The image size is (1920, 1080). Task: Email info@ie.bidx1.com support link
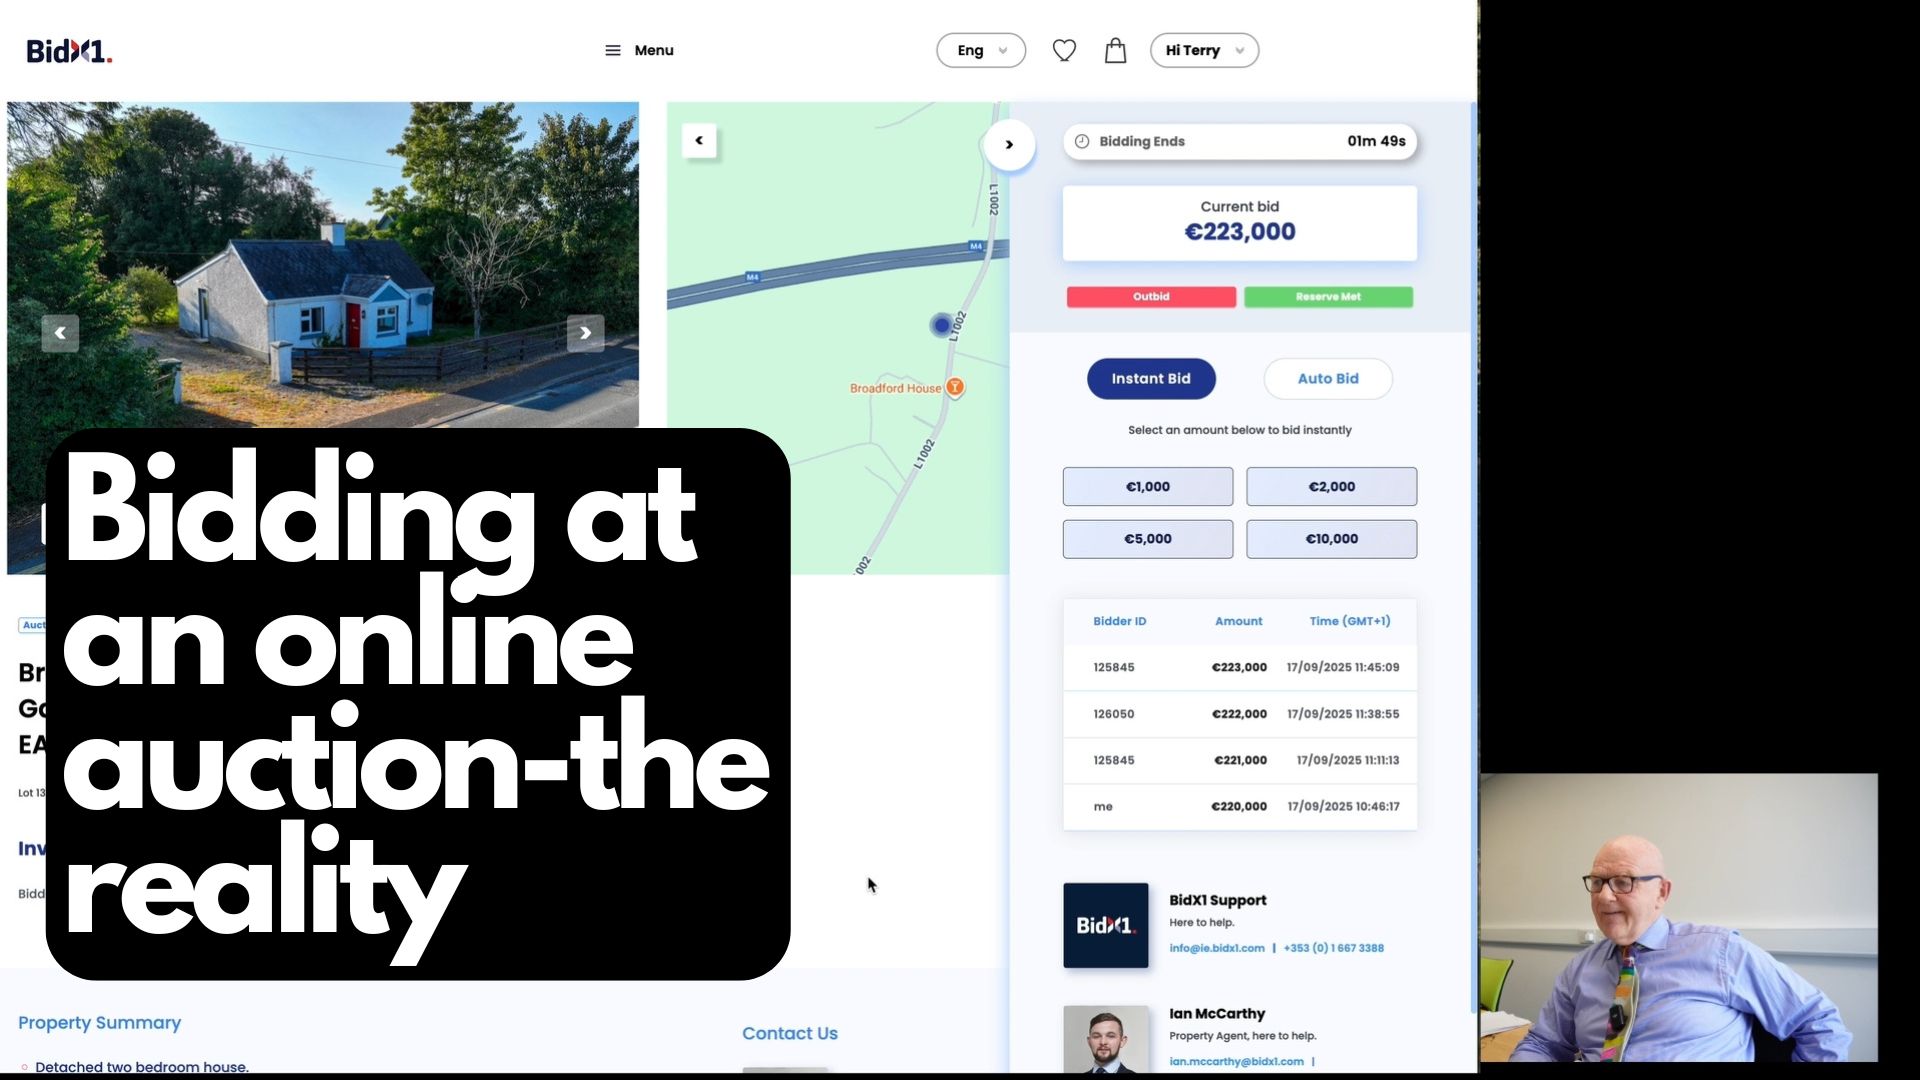(1217, 948)
